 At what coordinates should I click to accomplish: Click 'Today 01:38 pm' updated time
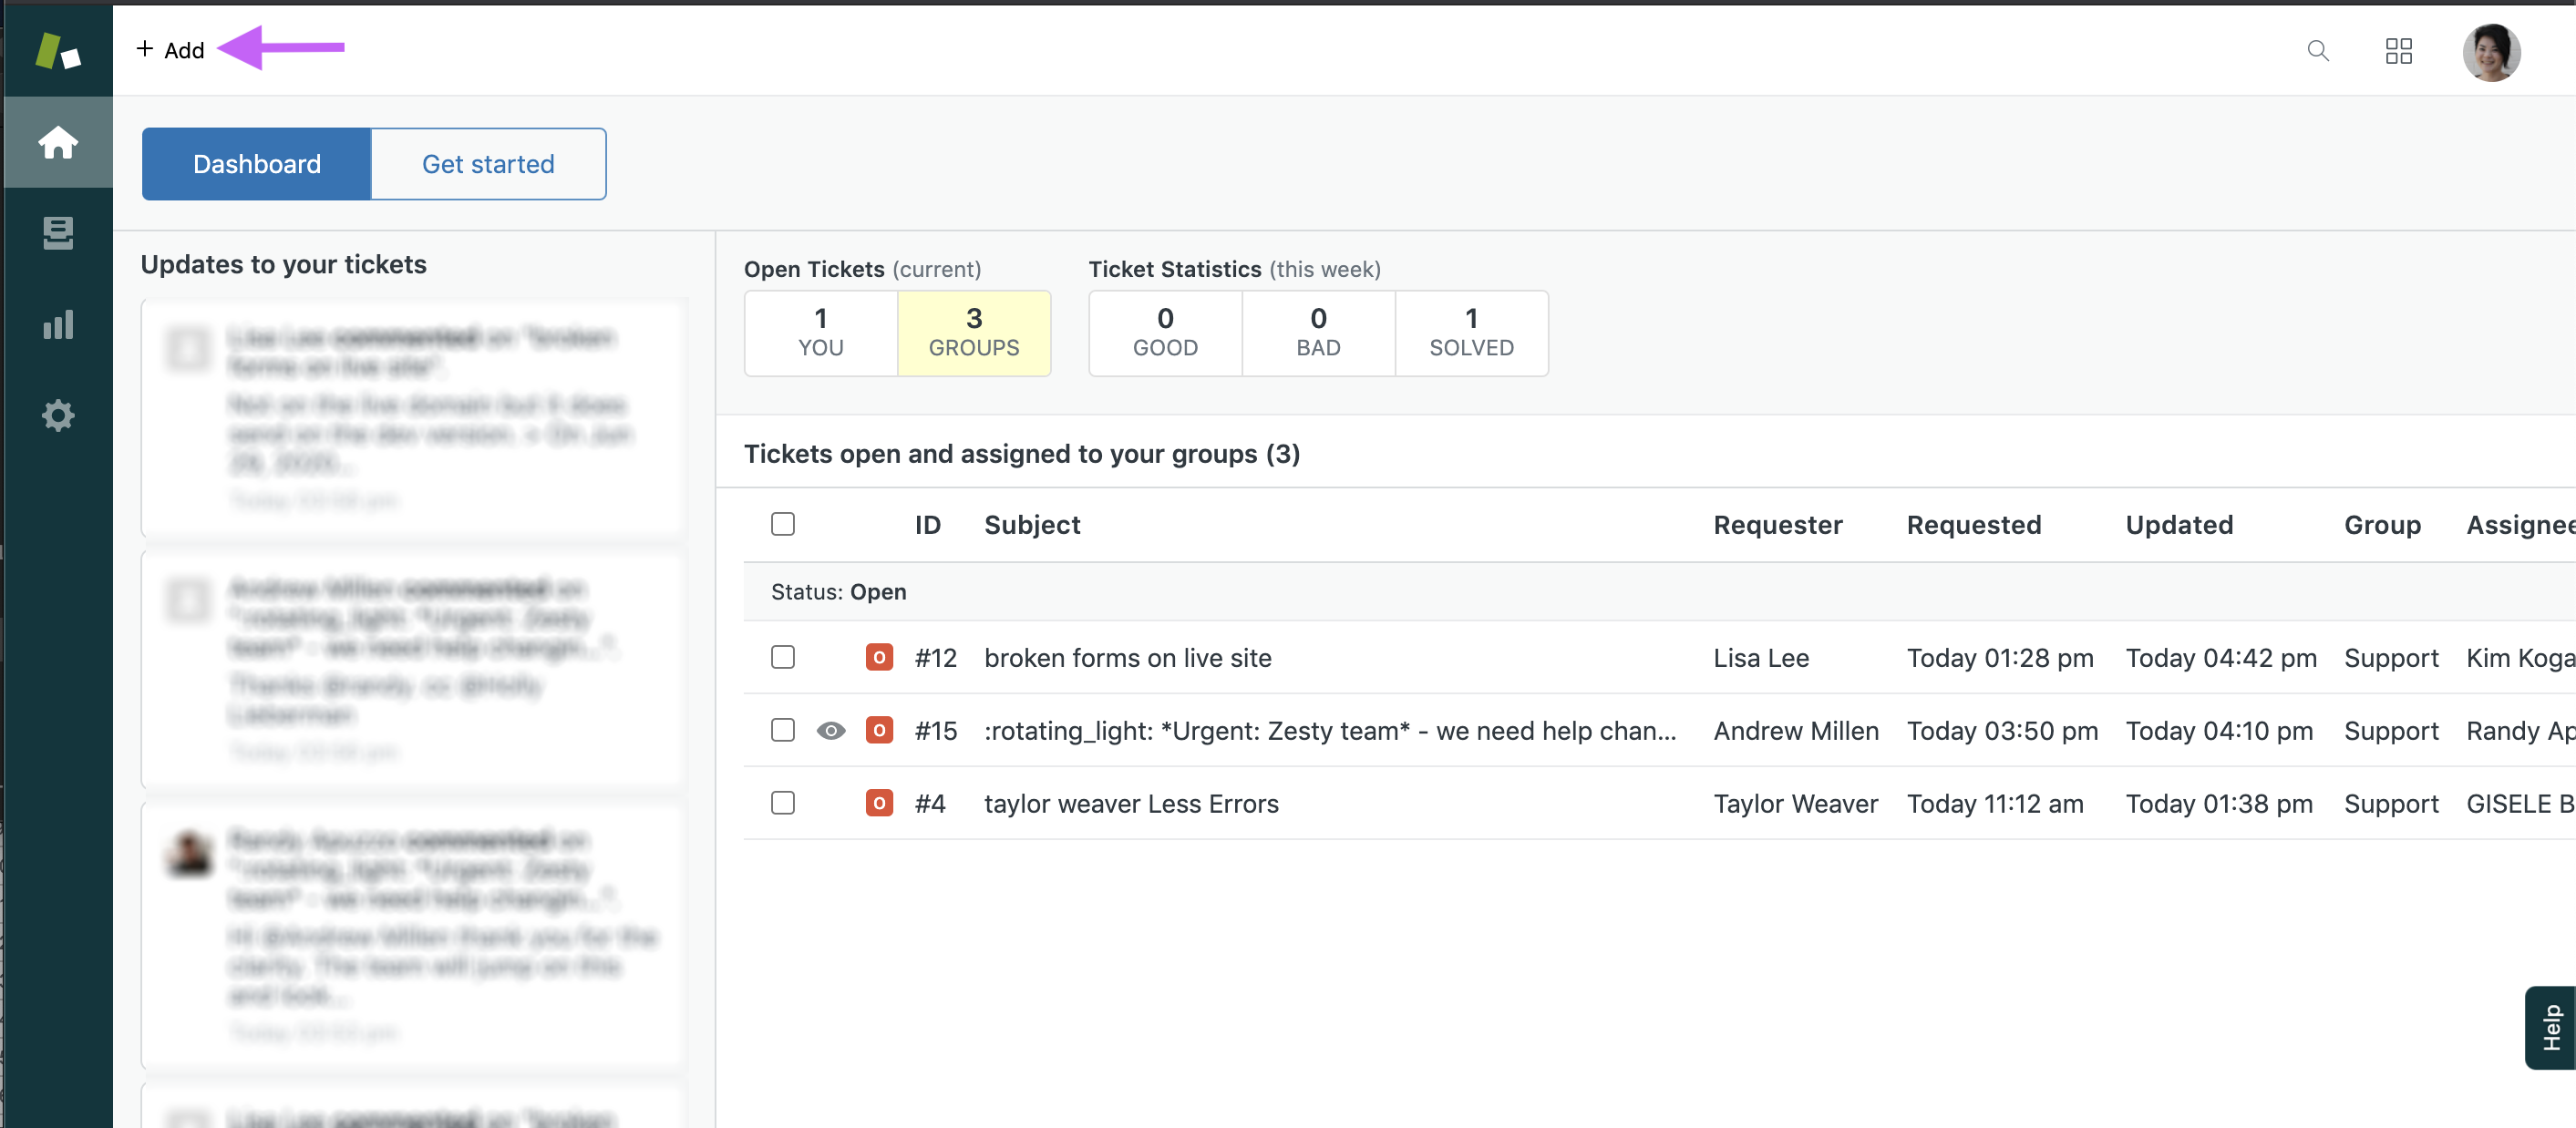(x=2218, y=804)
